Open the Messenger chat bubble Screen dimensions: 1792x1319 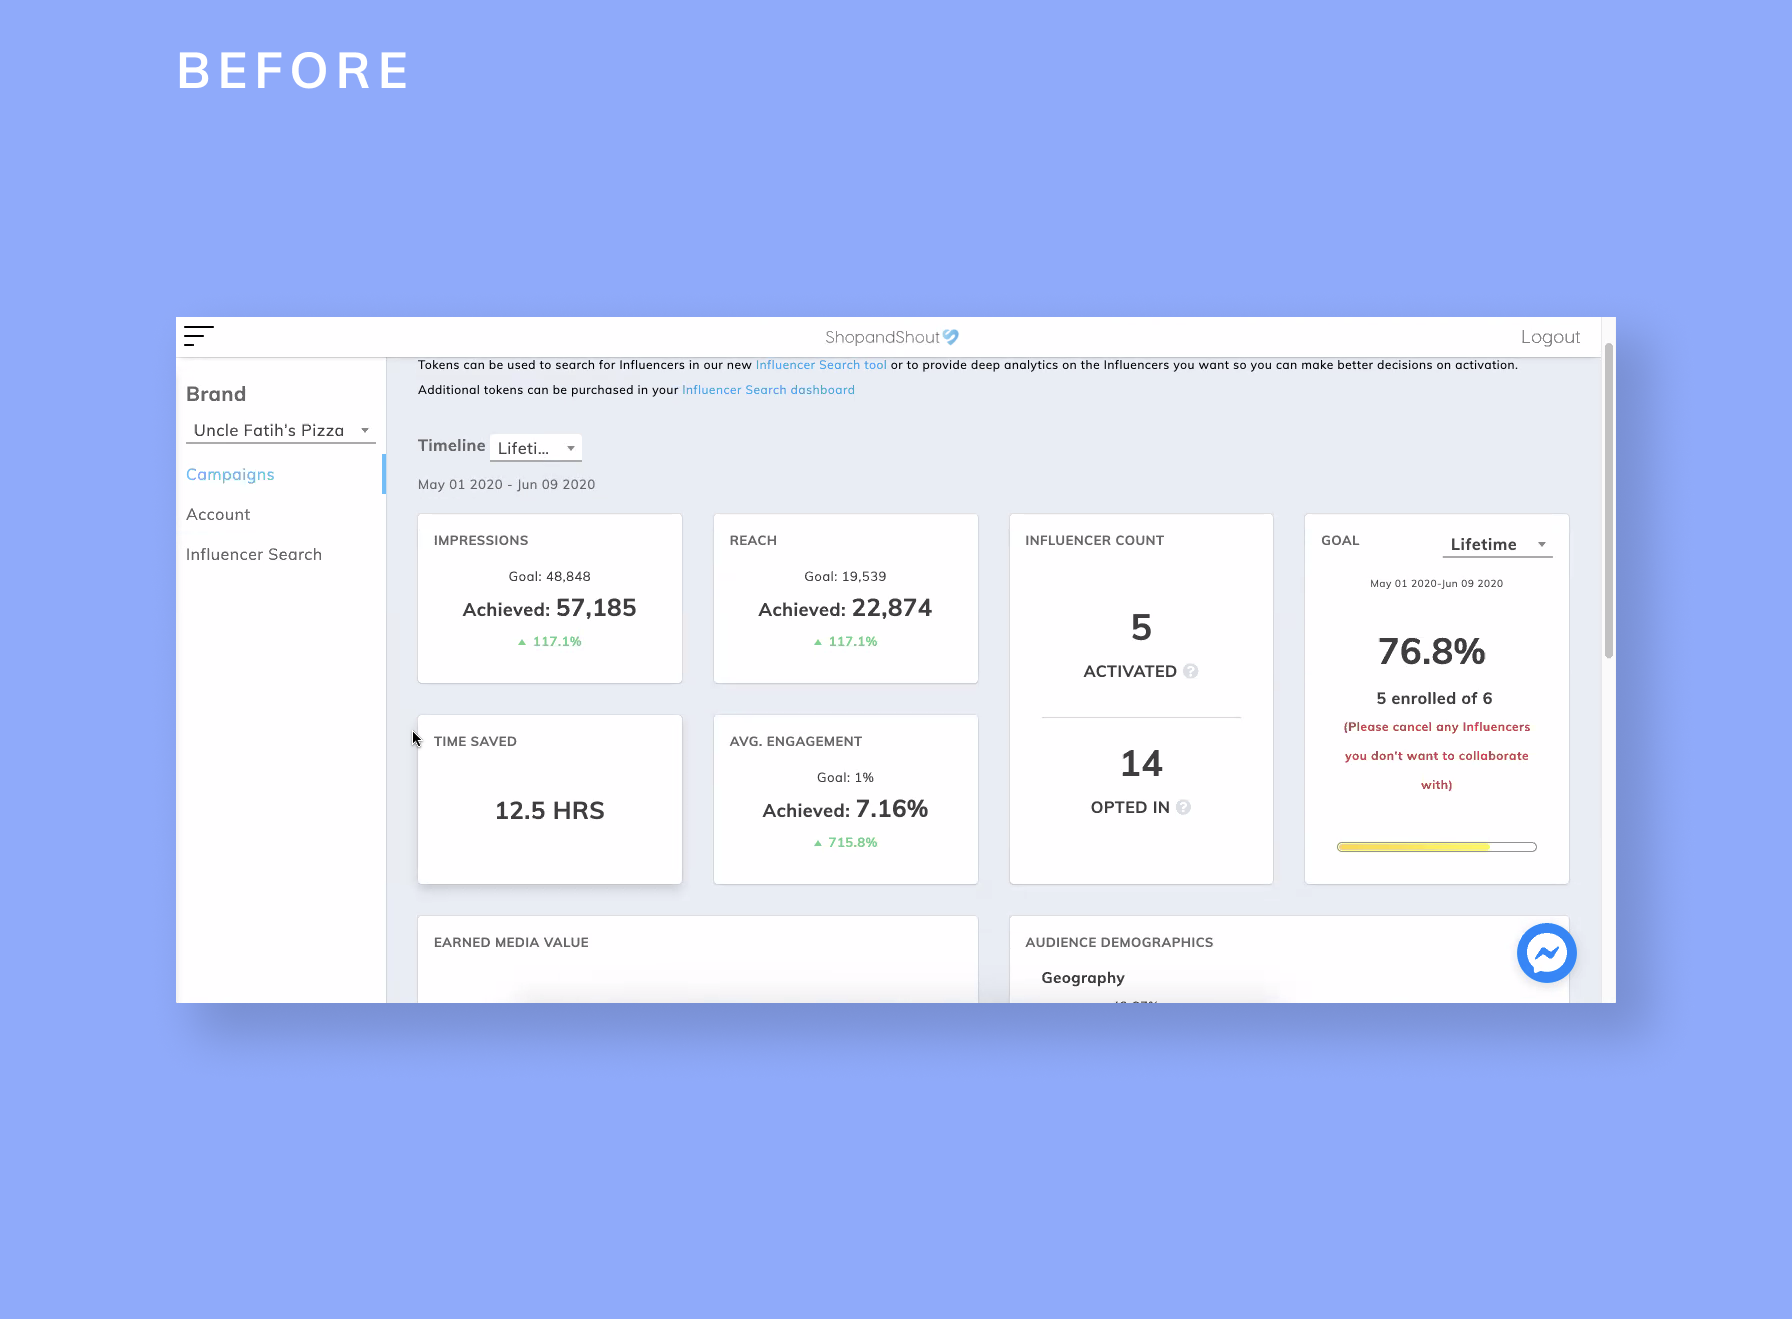(1546, 953)
